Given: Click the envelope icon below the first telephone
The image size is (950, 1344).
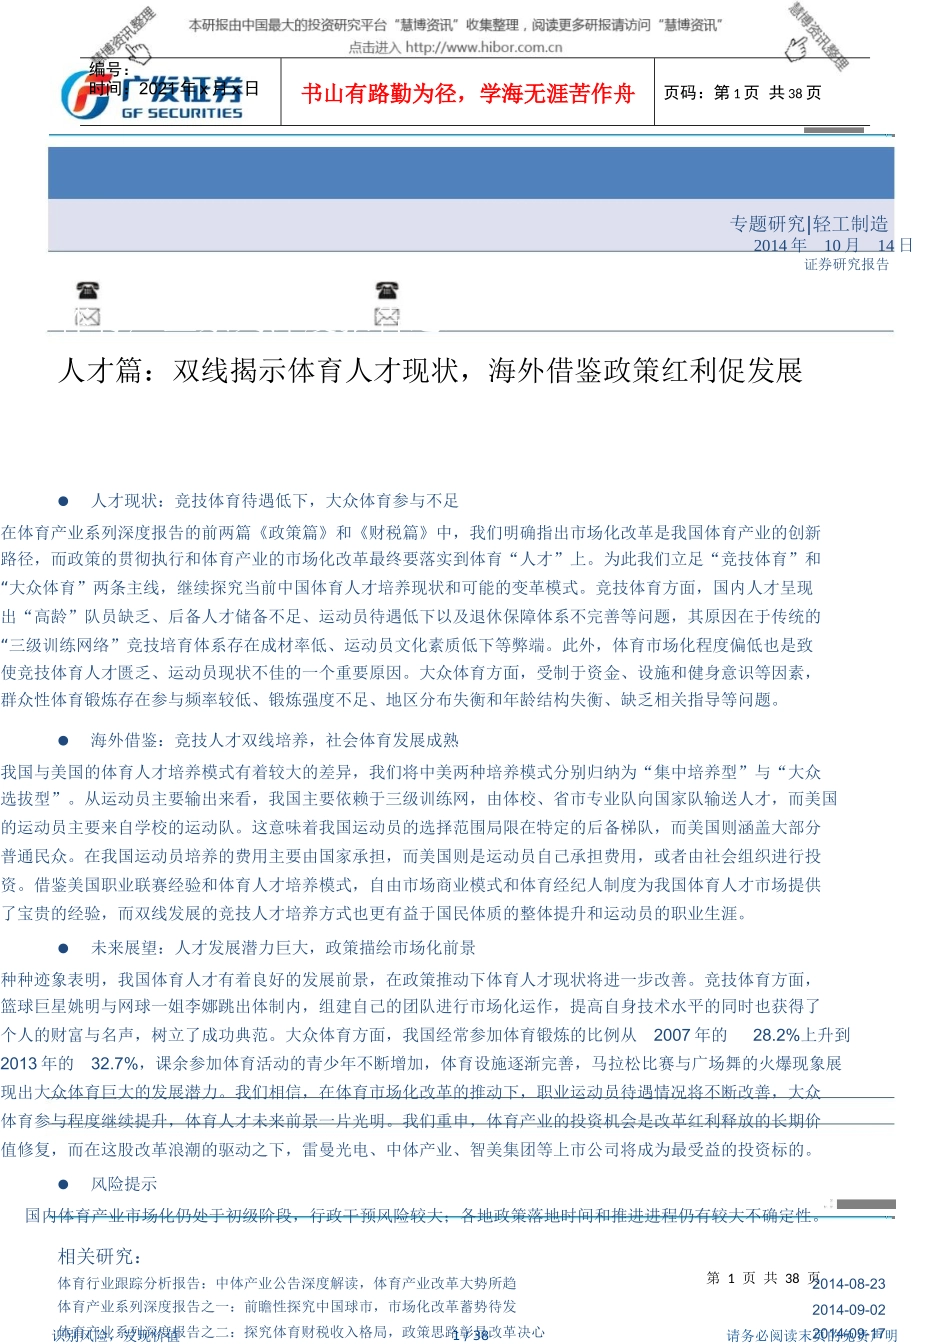Looking at the screenshot, I should [x=88, y=317].
